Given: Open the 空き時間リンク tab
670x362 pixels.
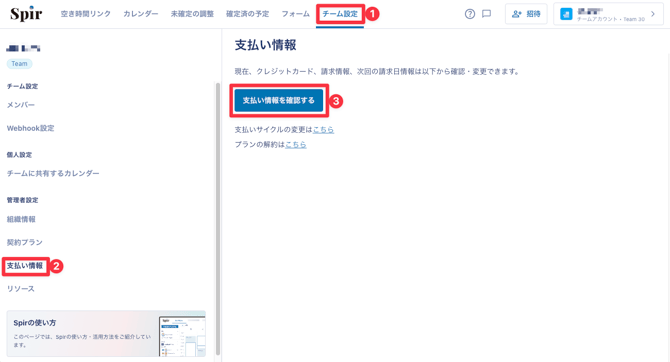Looking at the screenshot, I should tap(85, 14).
